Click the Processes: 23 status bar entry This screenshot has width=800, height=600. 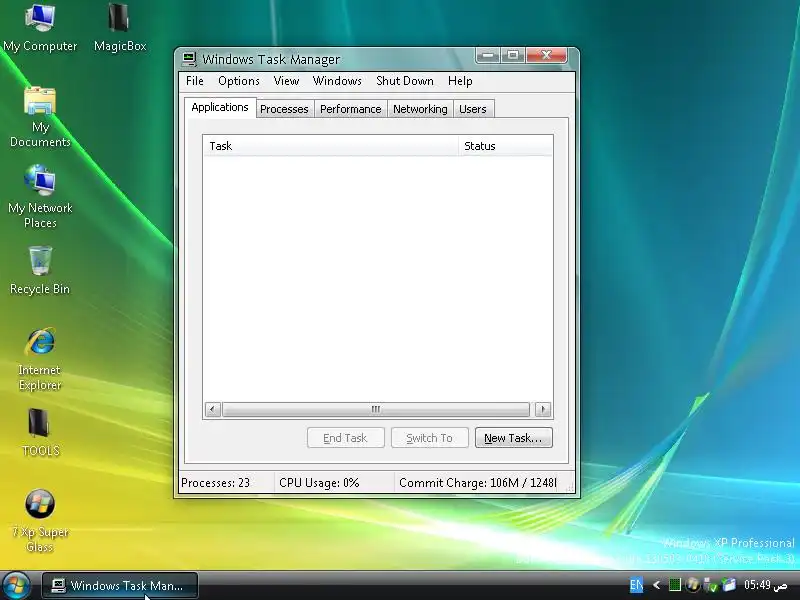point(226,483)
